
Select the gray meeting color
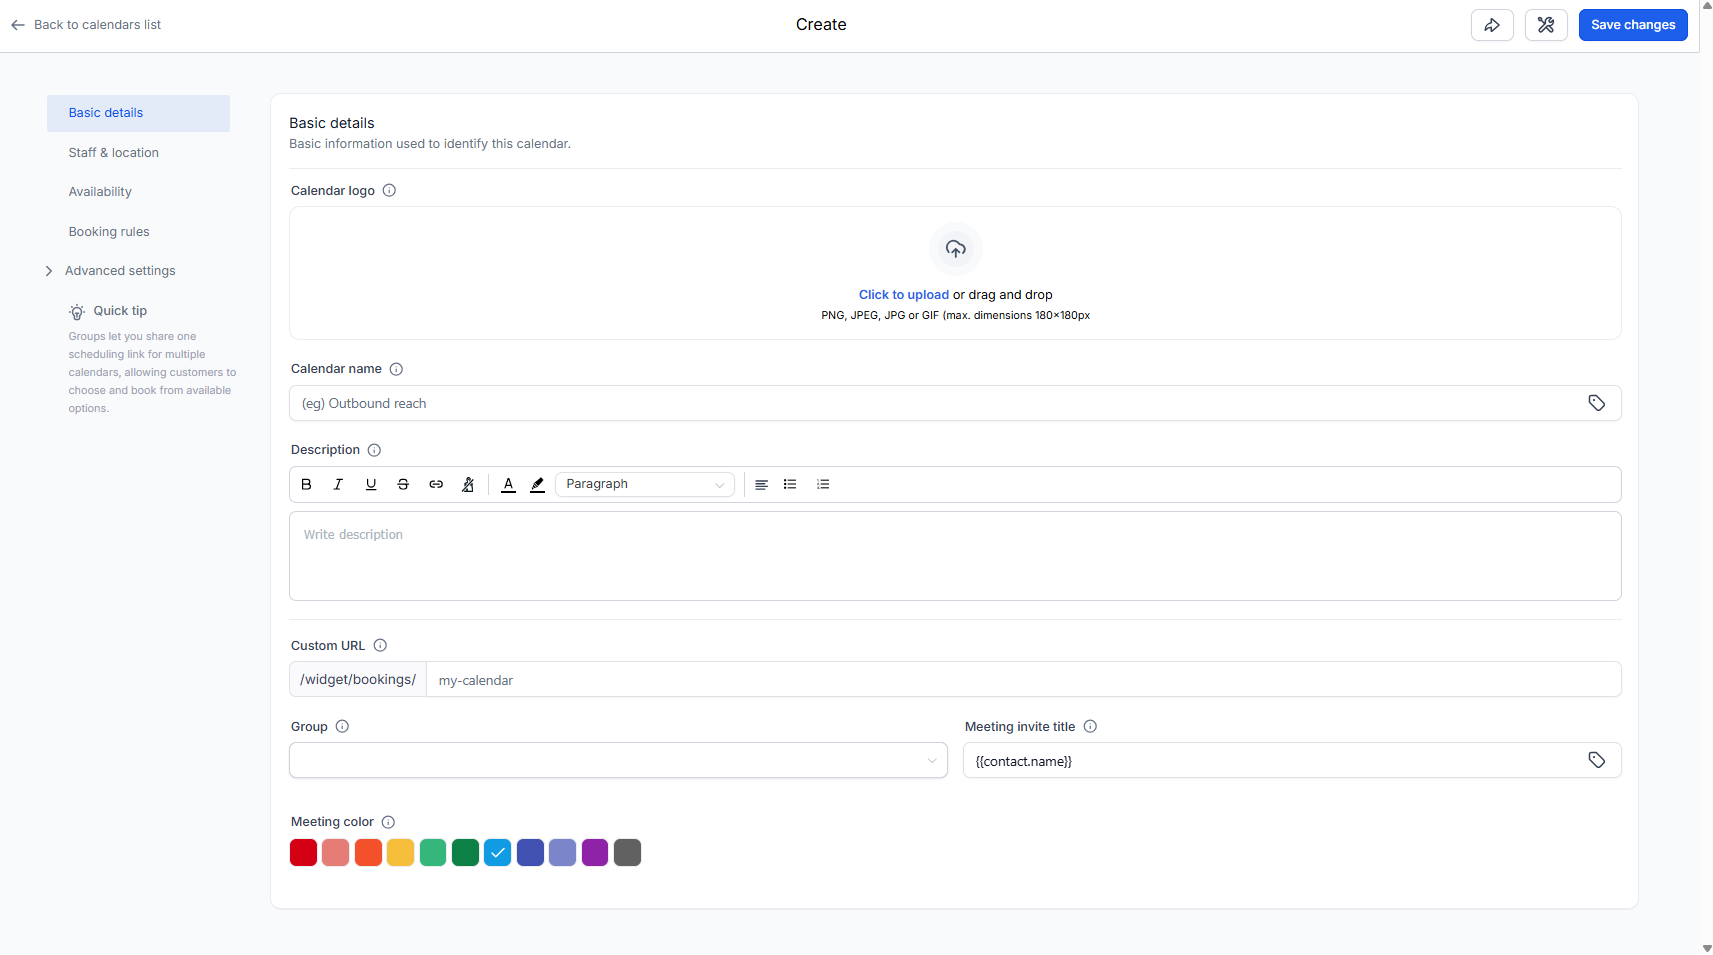click(627, 853)
